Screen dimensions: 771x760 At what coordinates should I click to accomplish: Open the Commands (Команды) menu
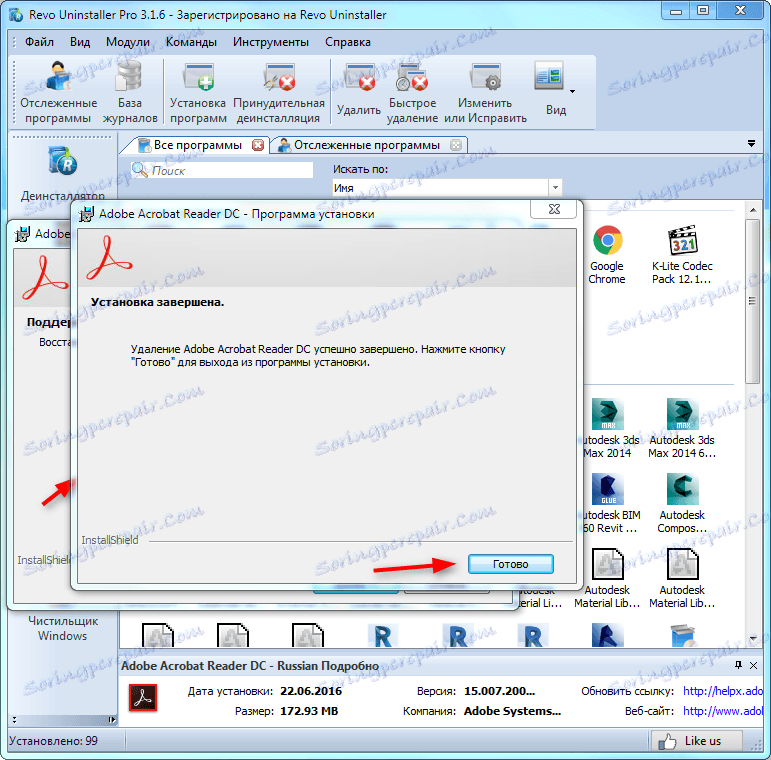(191, 42)
